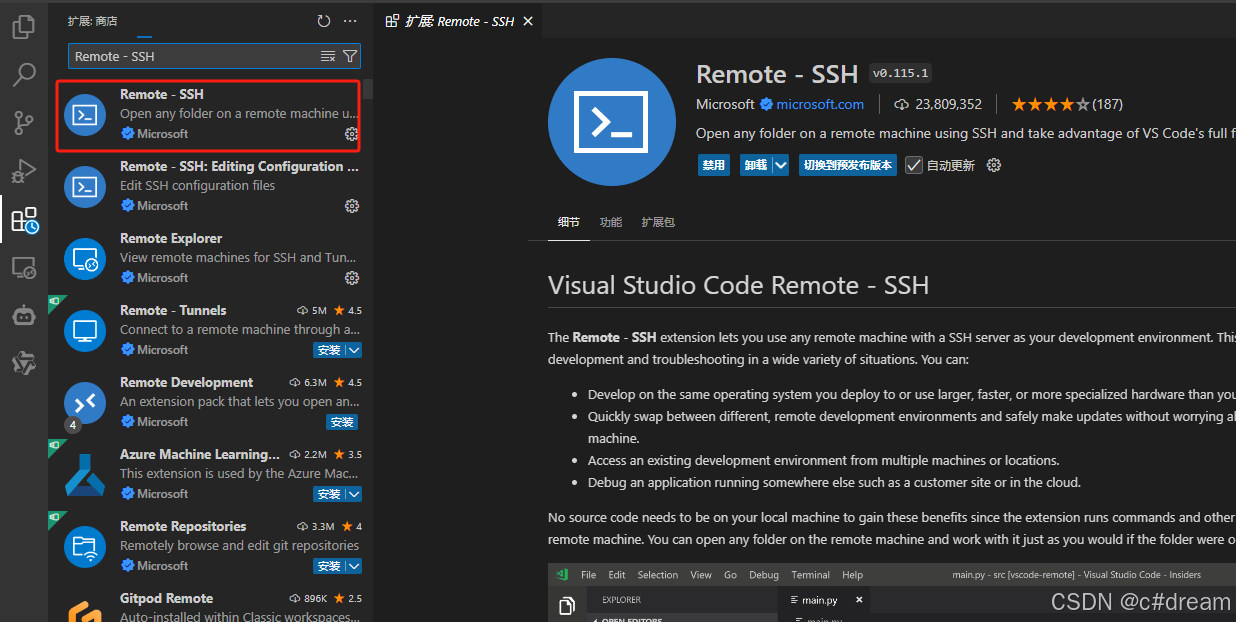Install the Remote Development extension
1236x622 pixels.
343,422
